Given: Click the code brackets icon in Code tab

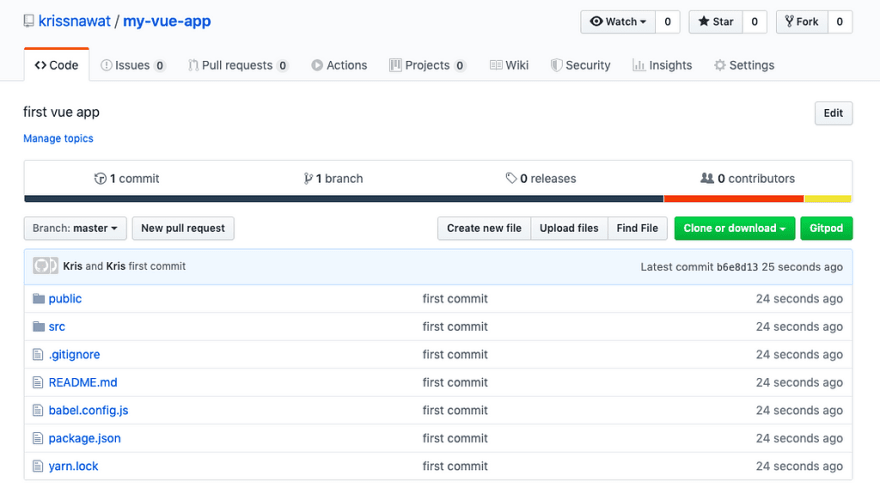Looking at the screenshot, I should tap(40, 65).
